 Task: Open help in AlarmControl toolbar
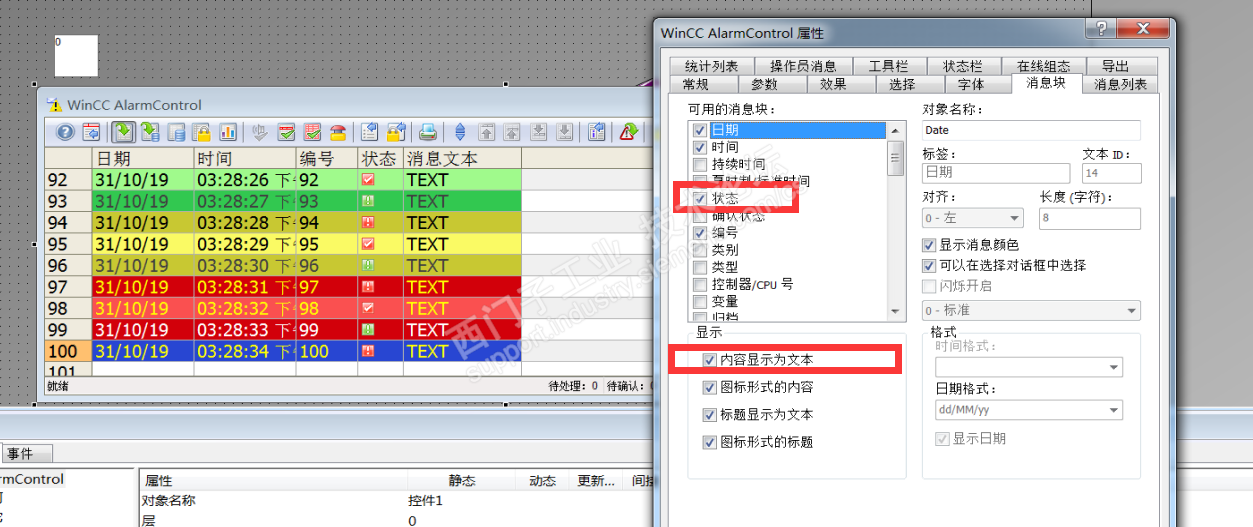[65, 132]
